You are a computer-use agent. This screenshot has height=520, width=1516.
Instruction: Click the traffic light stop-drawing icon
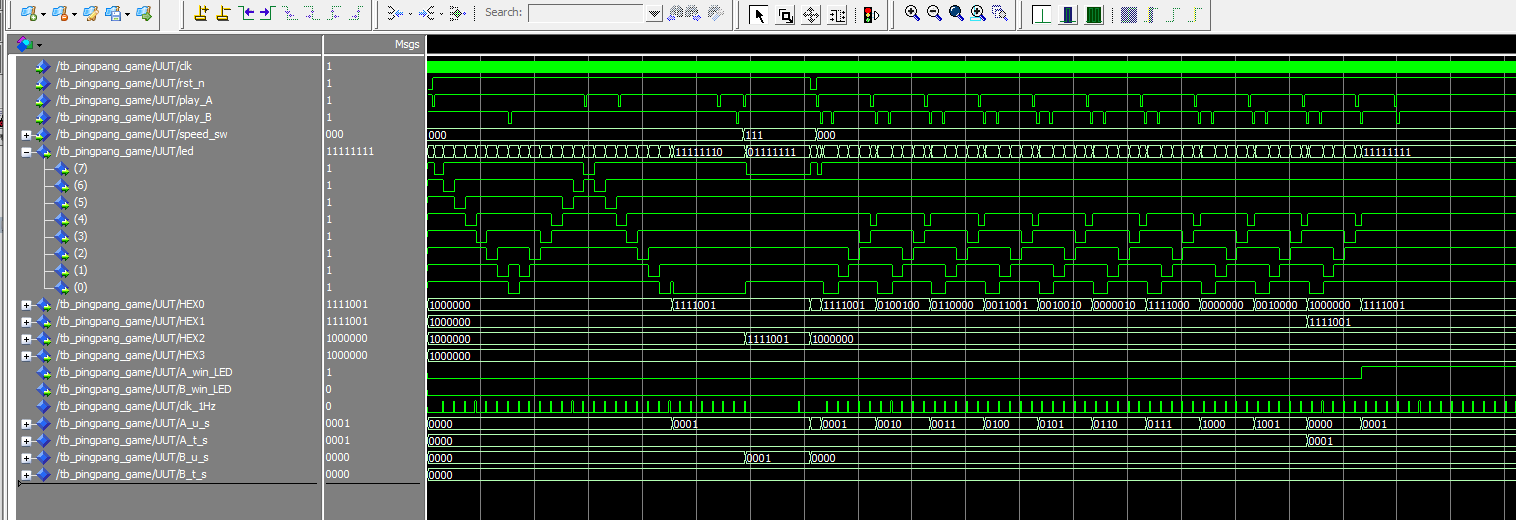(x=870, y=14)
